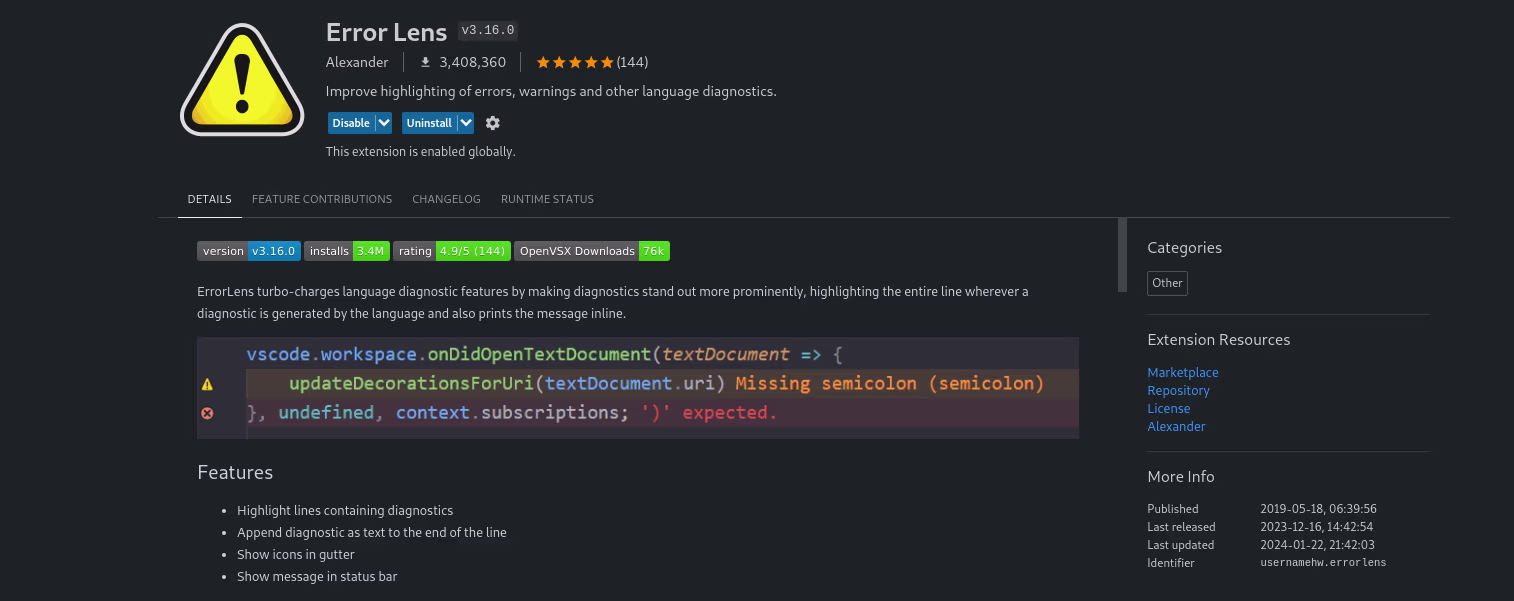Click the yellow warning gutter icon in preview
This screenshot has height=601, width=1514.
(207, 384)
